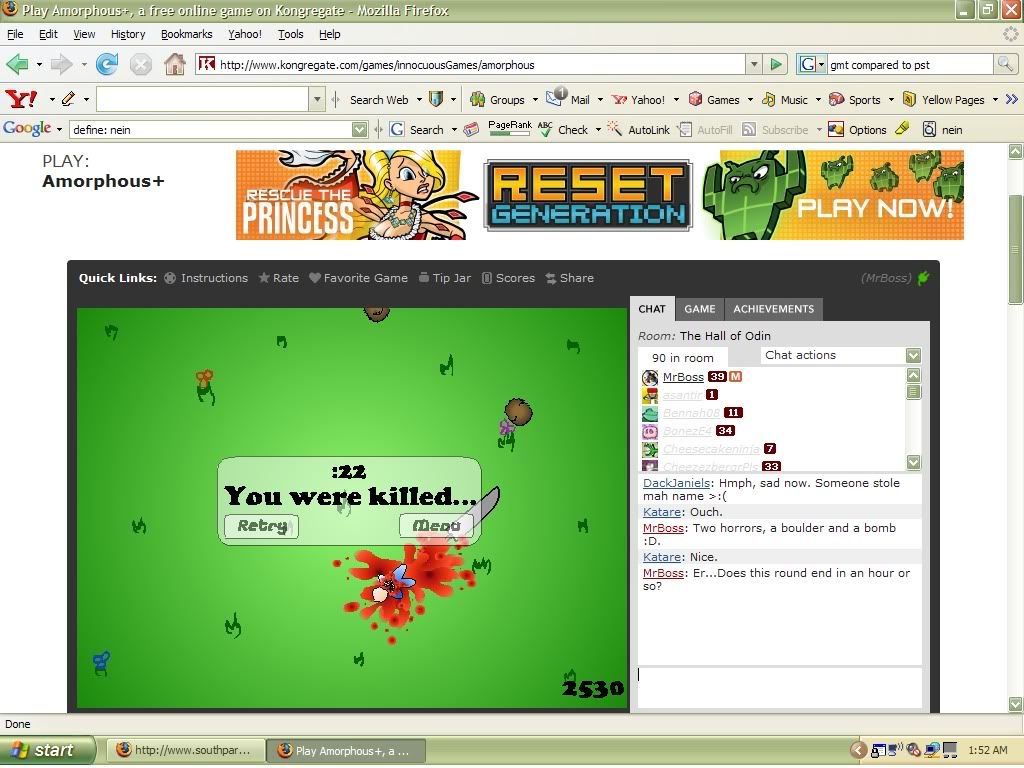Click the AutoLink toolbar button
Screen dimensions: 1024x768
tap(639, 129)
